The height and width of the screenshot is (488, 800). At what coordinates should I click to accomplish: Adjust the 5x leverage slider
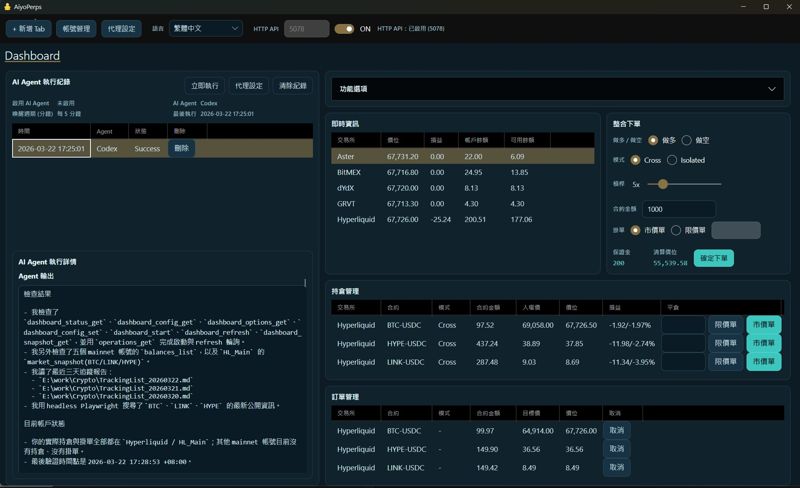point(663,184)
